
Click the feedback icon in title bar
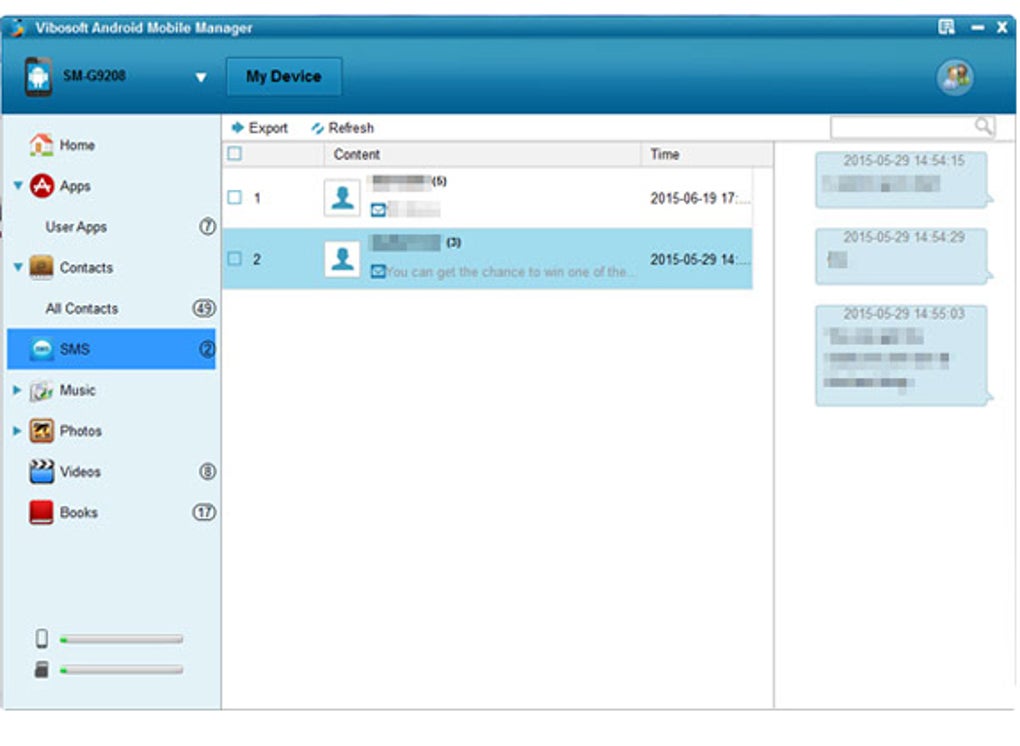point(946,27)
